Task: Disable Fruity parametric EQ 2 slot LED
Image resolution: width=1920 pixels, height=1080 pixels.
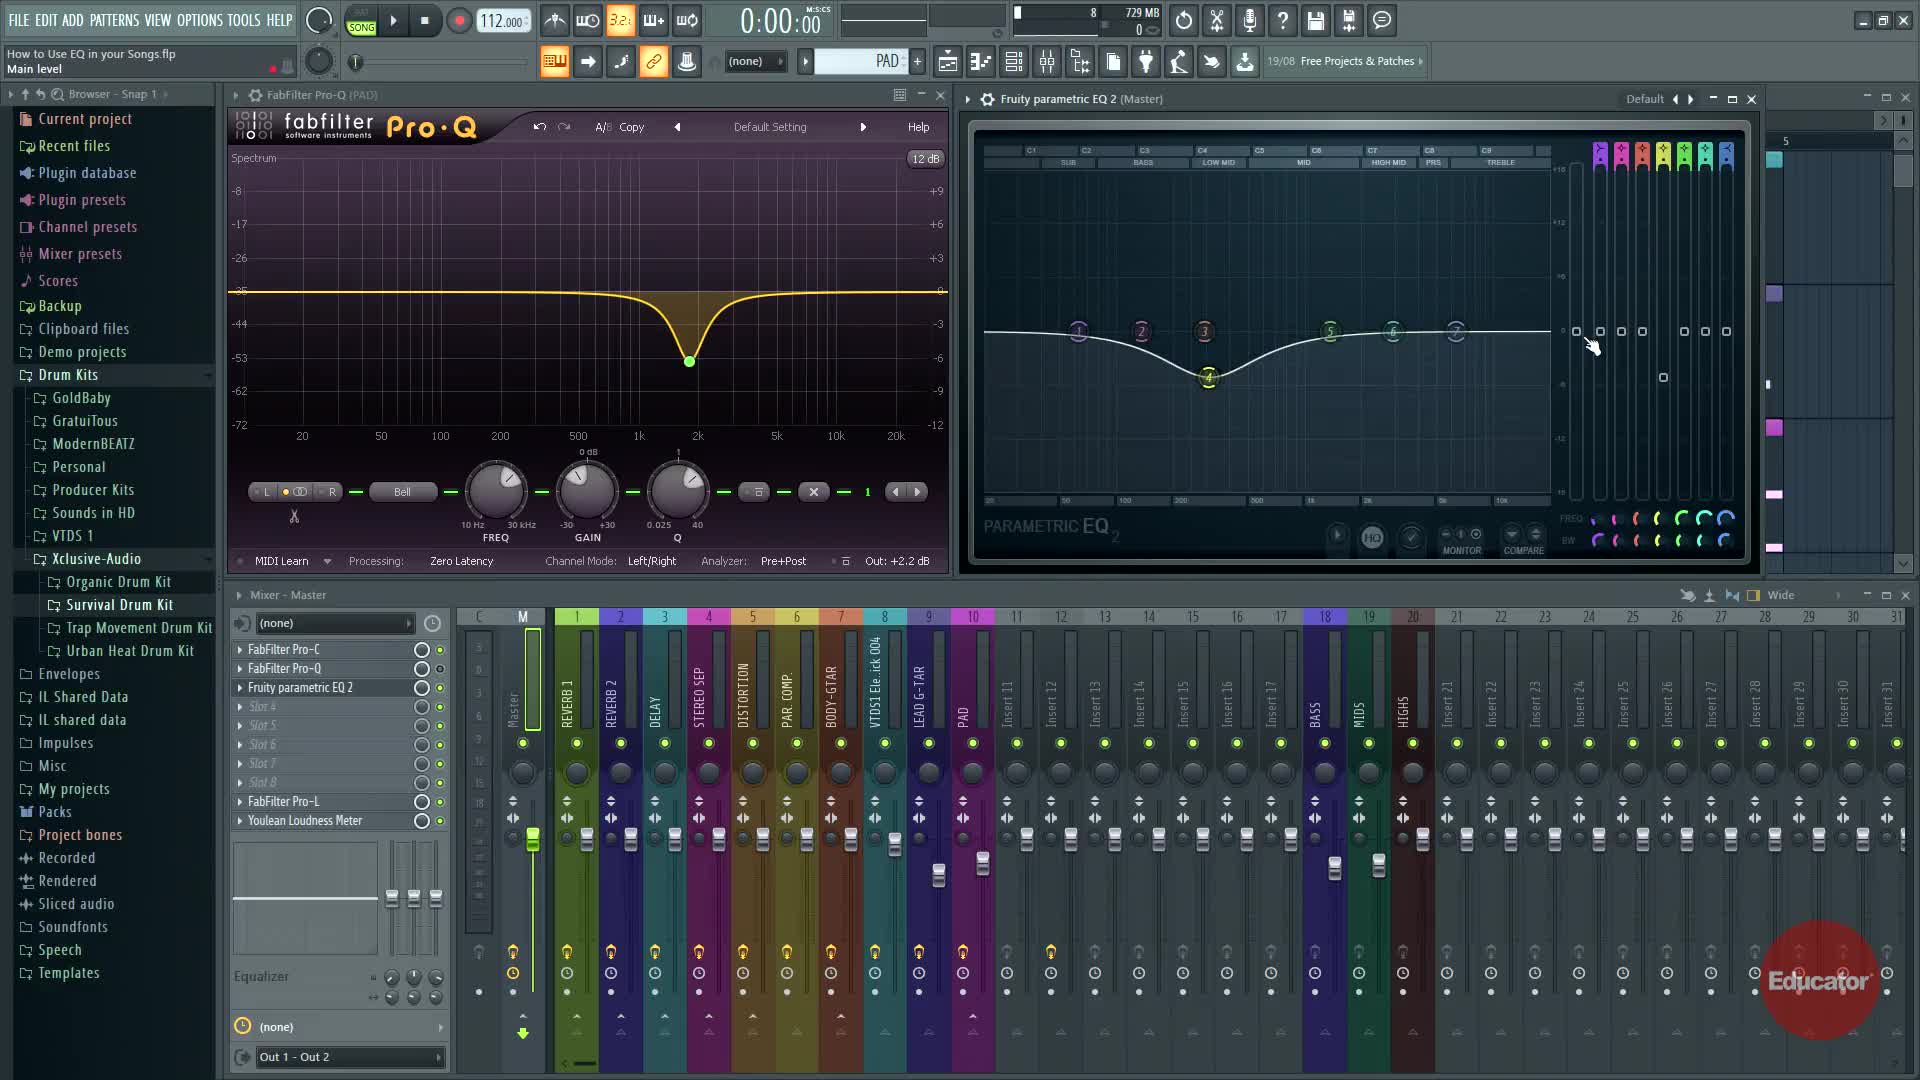Action: point(439,688)
